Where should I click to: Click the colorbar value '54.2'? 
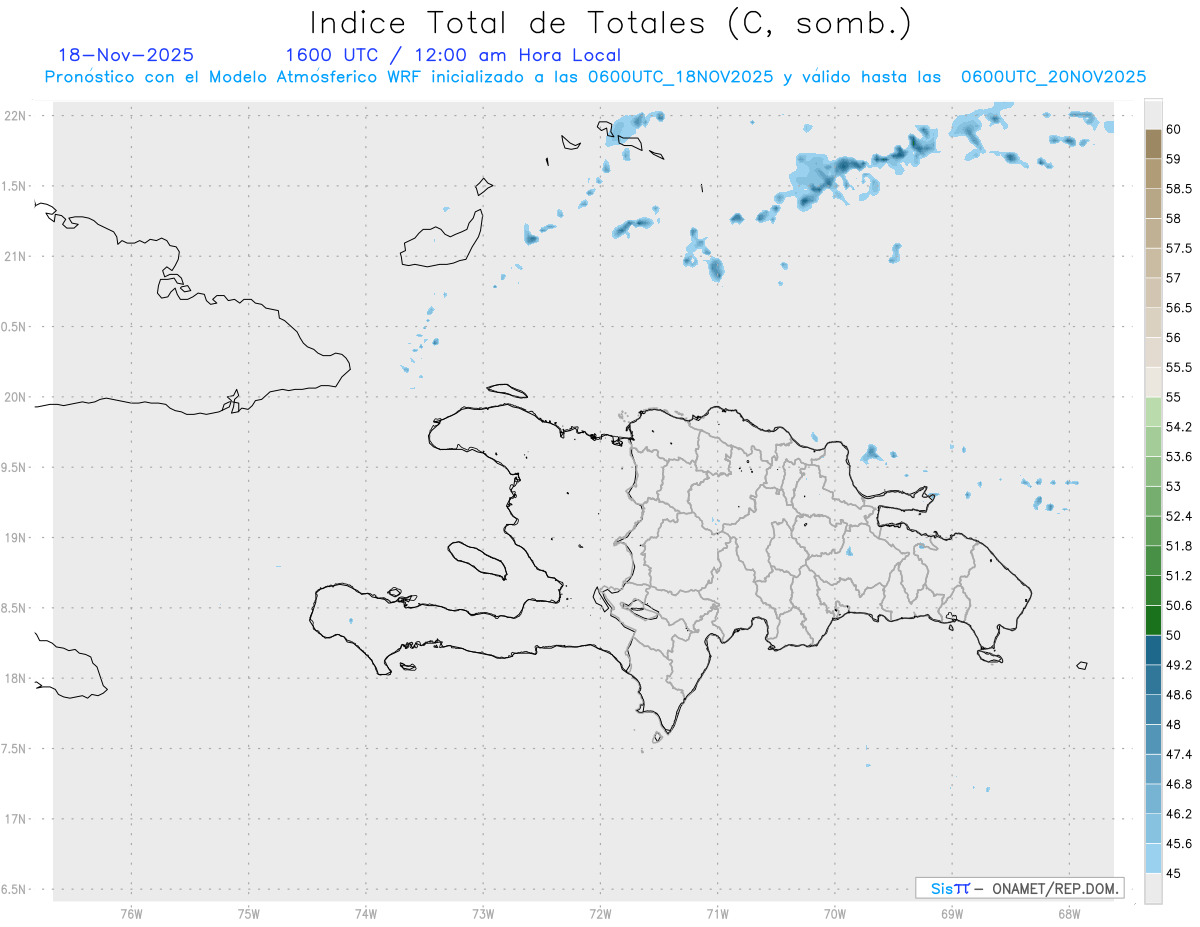click(1179, 427)
